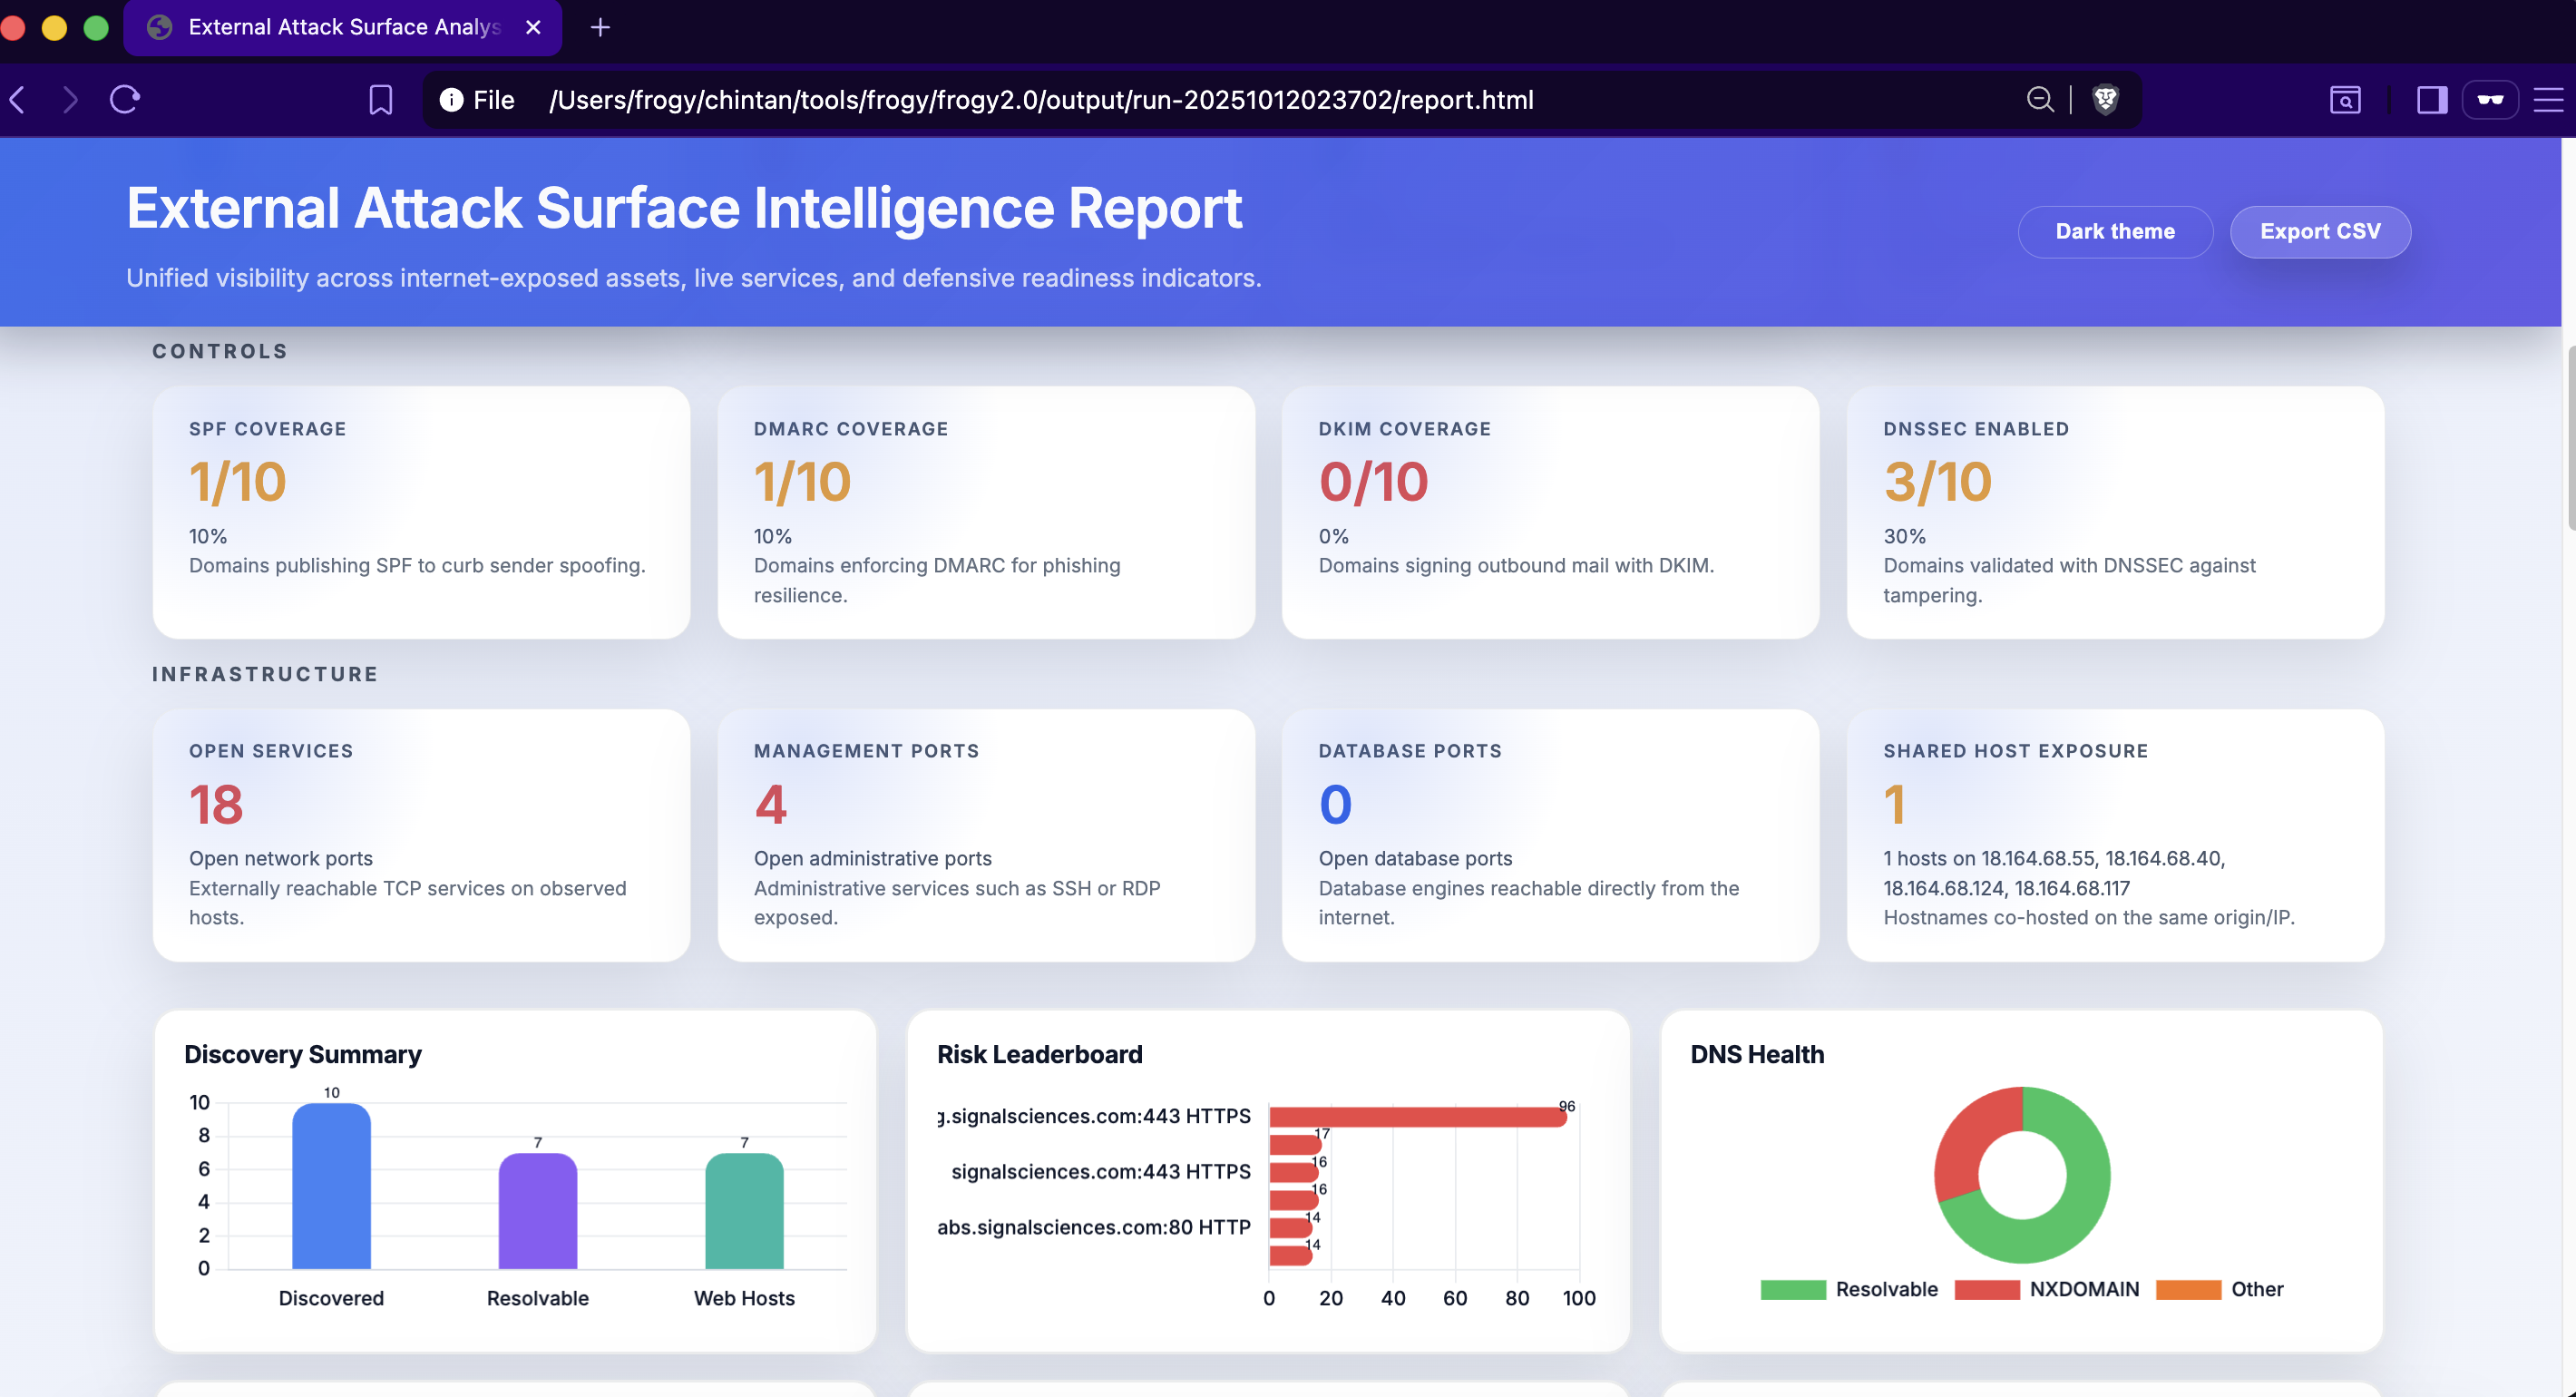Click the glasses private mode icon
This screenshot has width=2576, height=1397.
point(2490,100)
